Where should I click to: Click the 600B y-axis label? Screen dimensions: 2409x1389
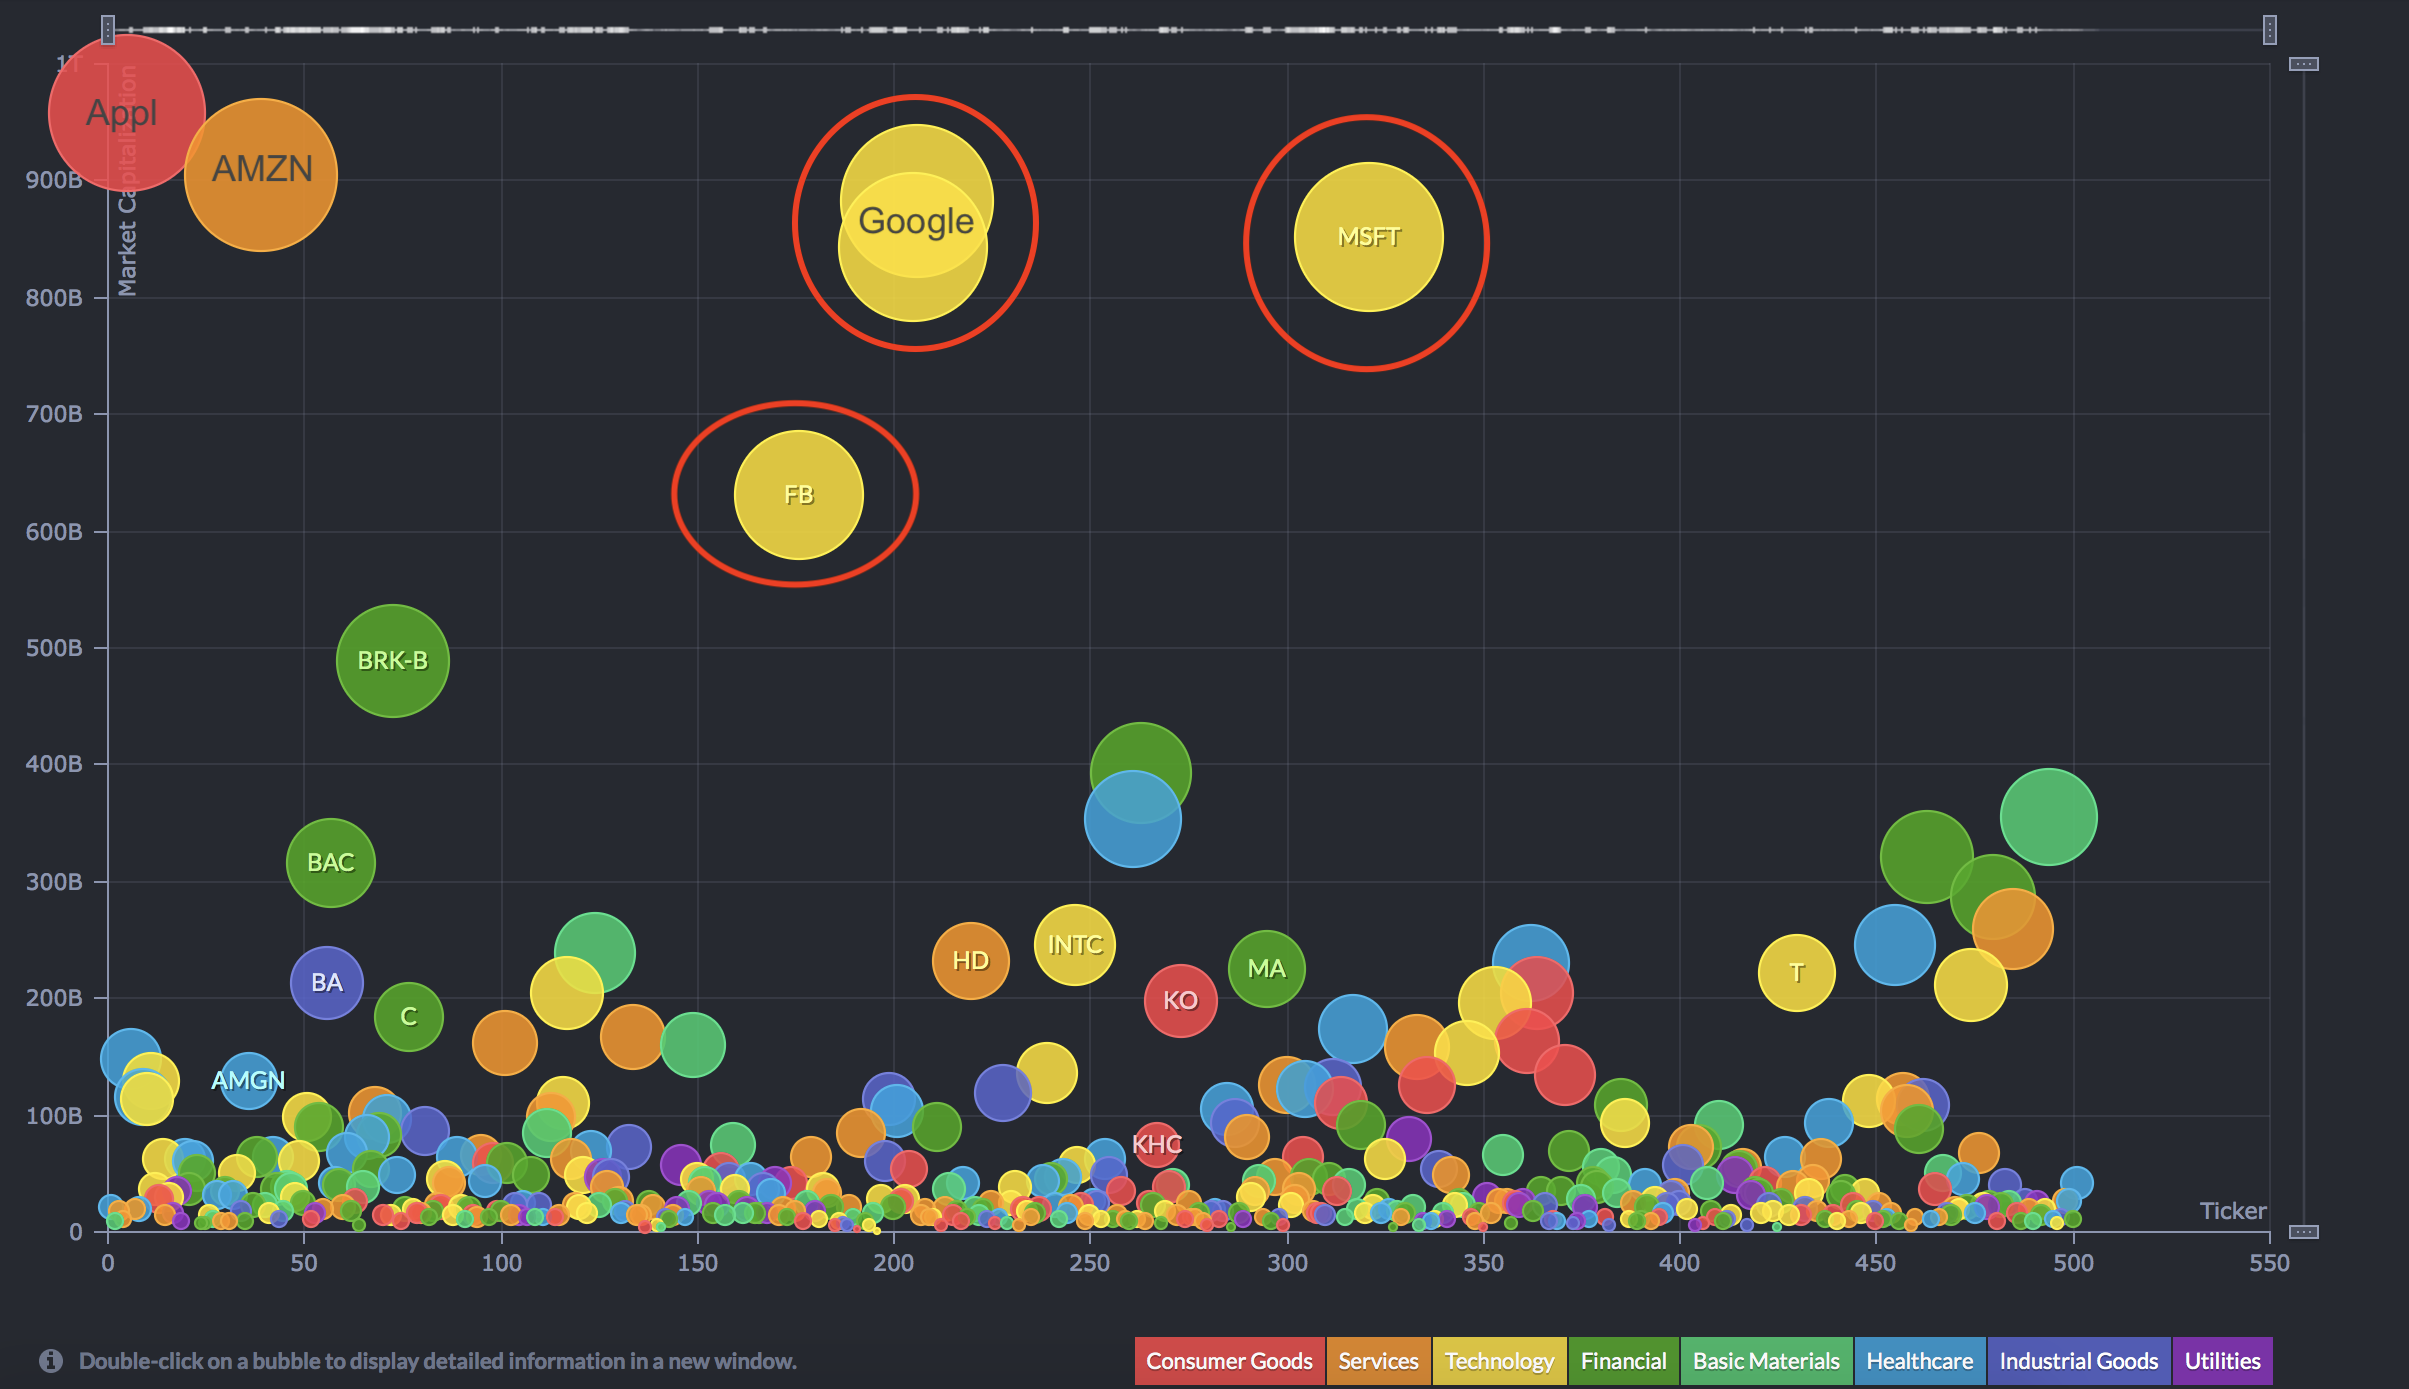click(54, 532)
